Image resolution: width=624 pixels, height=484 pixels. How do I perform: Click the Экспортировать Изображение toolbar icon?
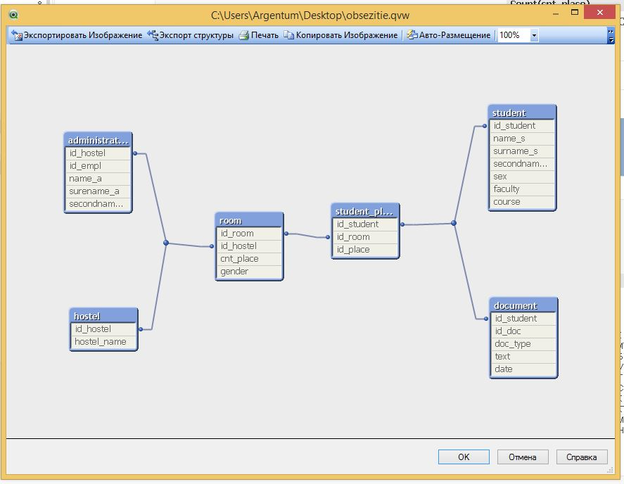coord(16,35)
